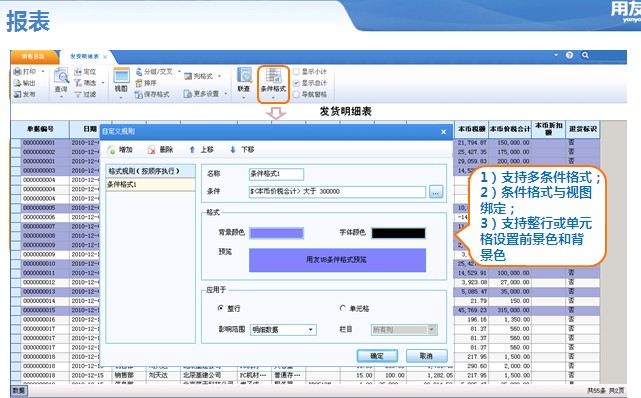Click the 本币价税合计 column header

coord(510,129)
